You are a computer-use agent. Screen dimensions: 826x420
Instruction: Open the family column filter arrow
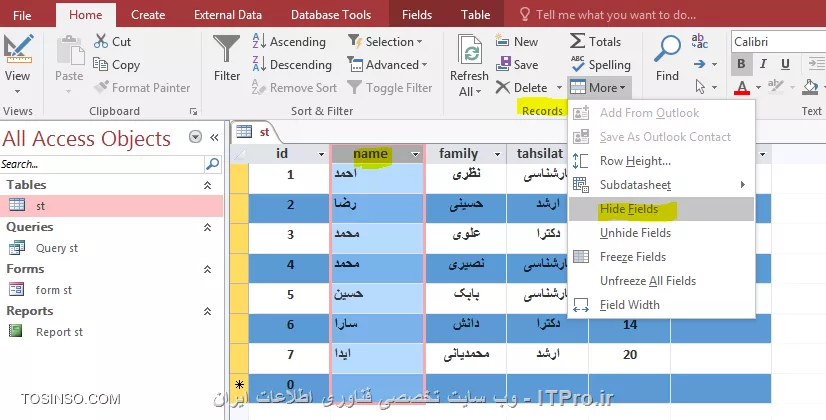(497, 154)
